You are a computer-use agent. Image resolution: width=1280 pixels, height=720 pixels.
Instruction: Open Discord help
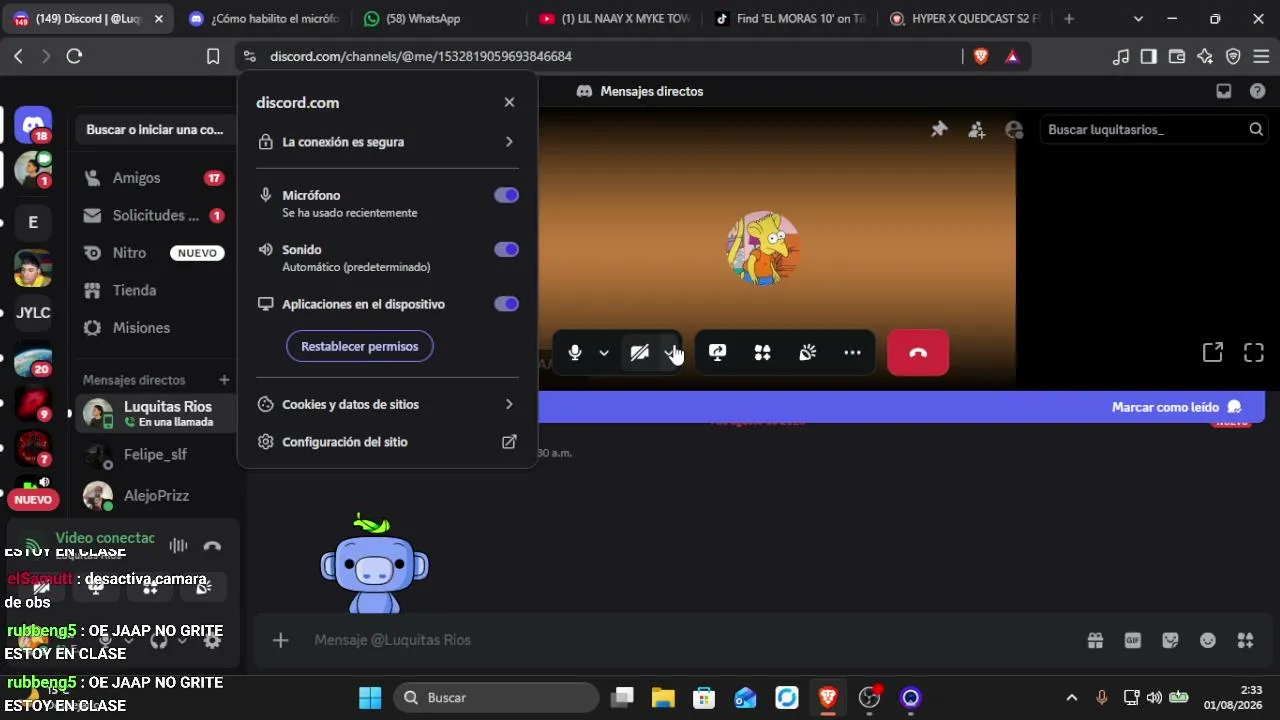click(1257, 91)
